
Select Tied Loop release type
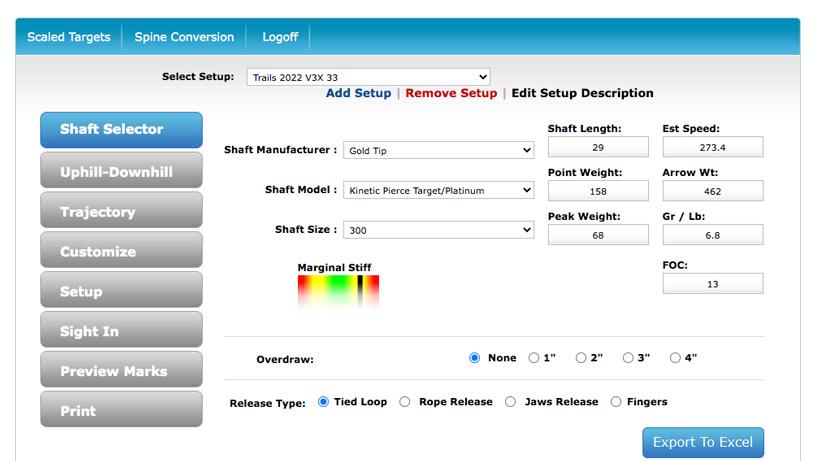pyautogui.click(x=323, y=401)
